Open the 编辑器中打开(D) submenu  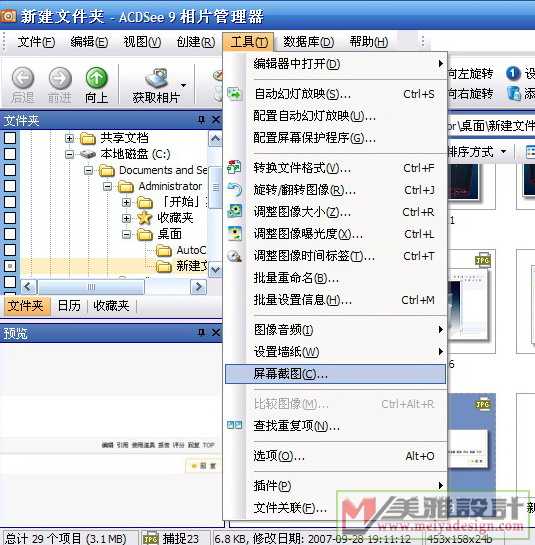335,64
